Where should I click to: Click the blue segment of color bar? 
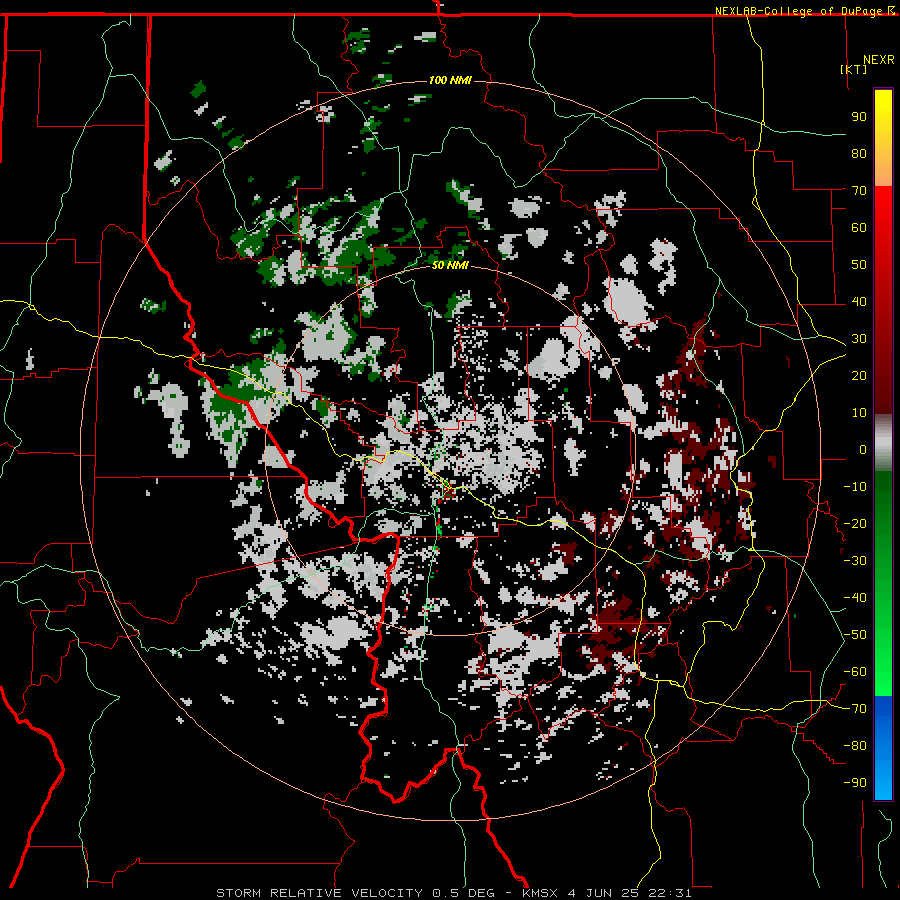(883, 747)
